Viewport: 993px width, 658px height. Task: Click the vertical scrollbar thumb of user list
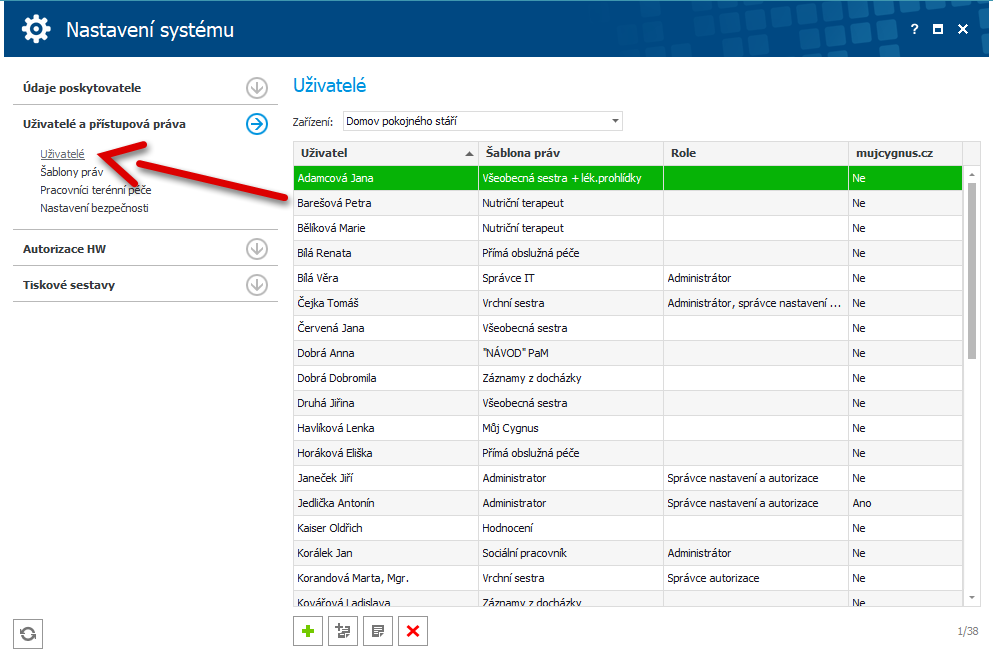pyautogui.click(x=971, y=270)
